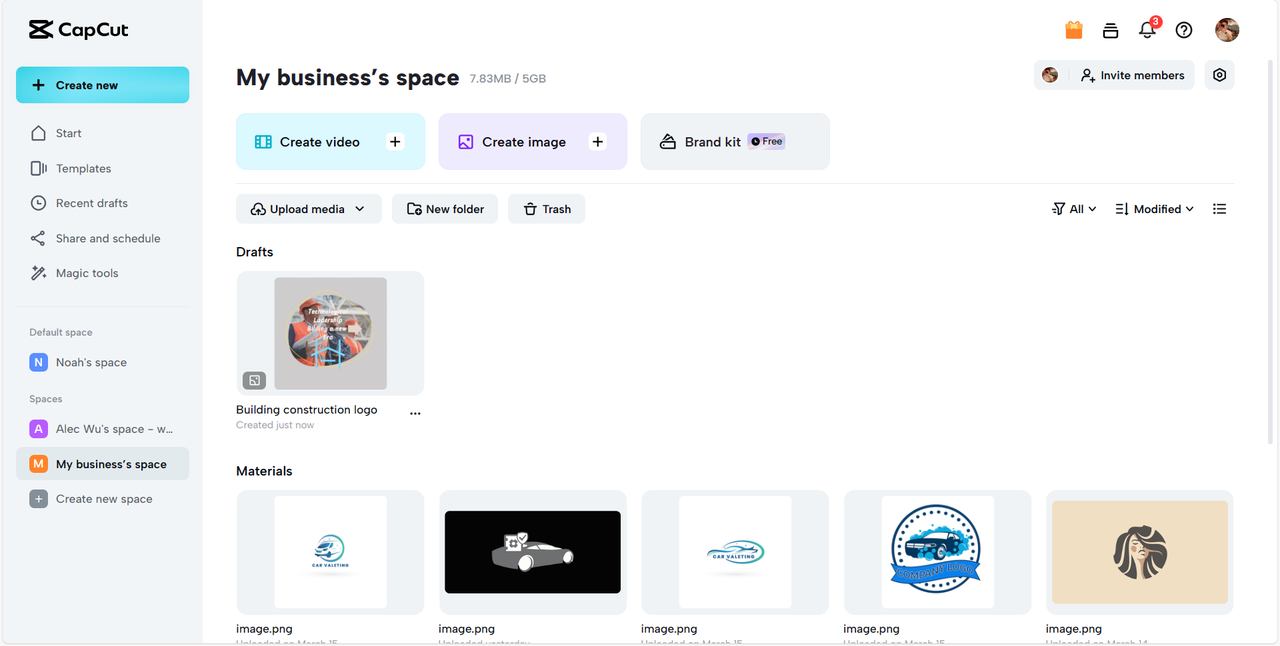Image resolution: width=1280 pixels, height=646 pixels.
Task: Switch to Alec Wu's space
Action: click(102, 429)
